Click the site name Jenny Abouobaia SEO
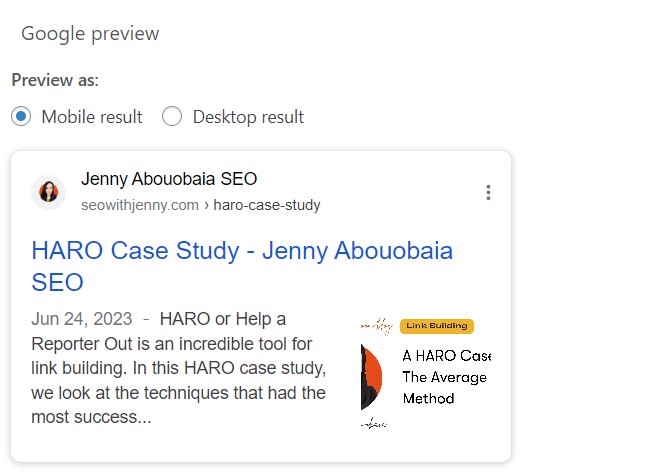The image size is (665, 475). point(169,180)
